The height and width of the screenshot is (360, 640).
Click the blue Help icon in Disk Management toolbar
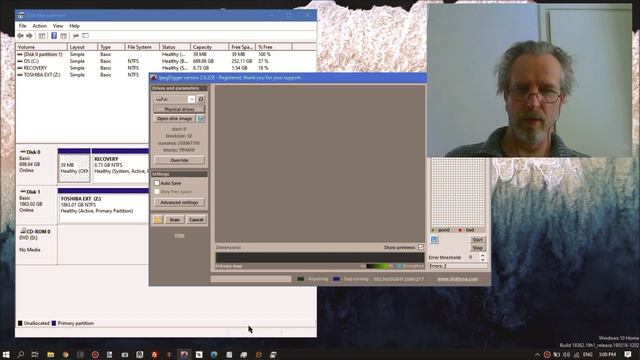54,36
